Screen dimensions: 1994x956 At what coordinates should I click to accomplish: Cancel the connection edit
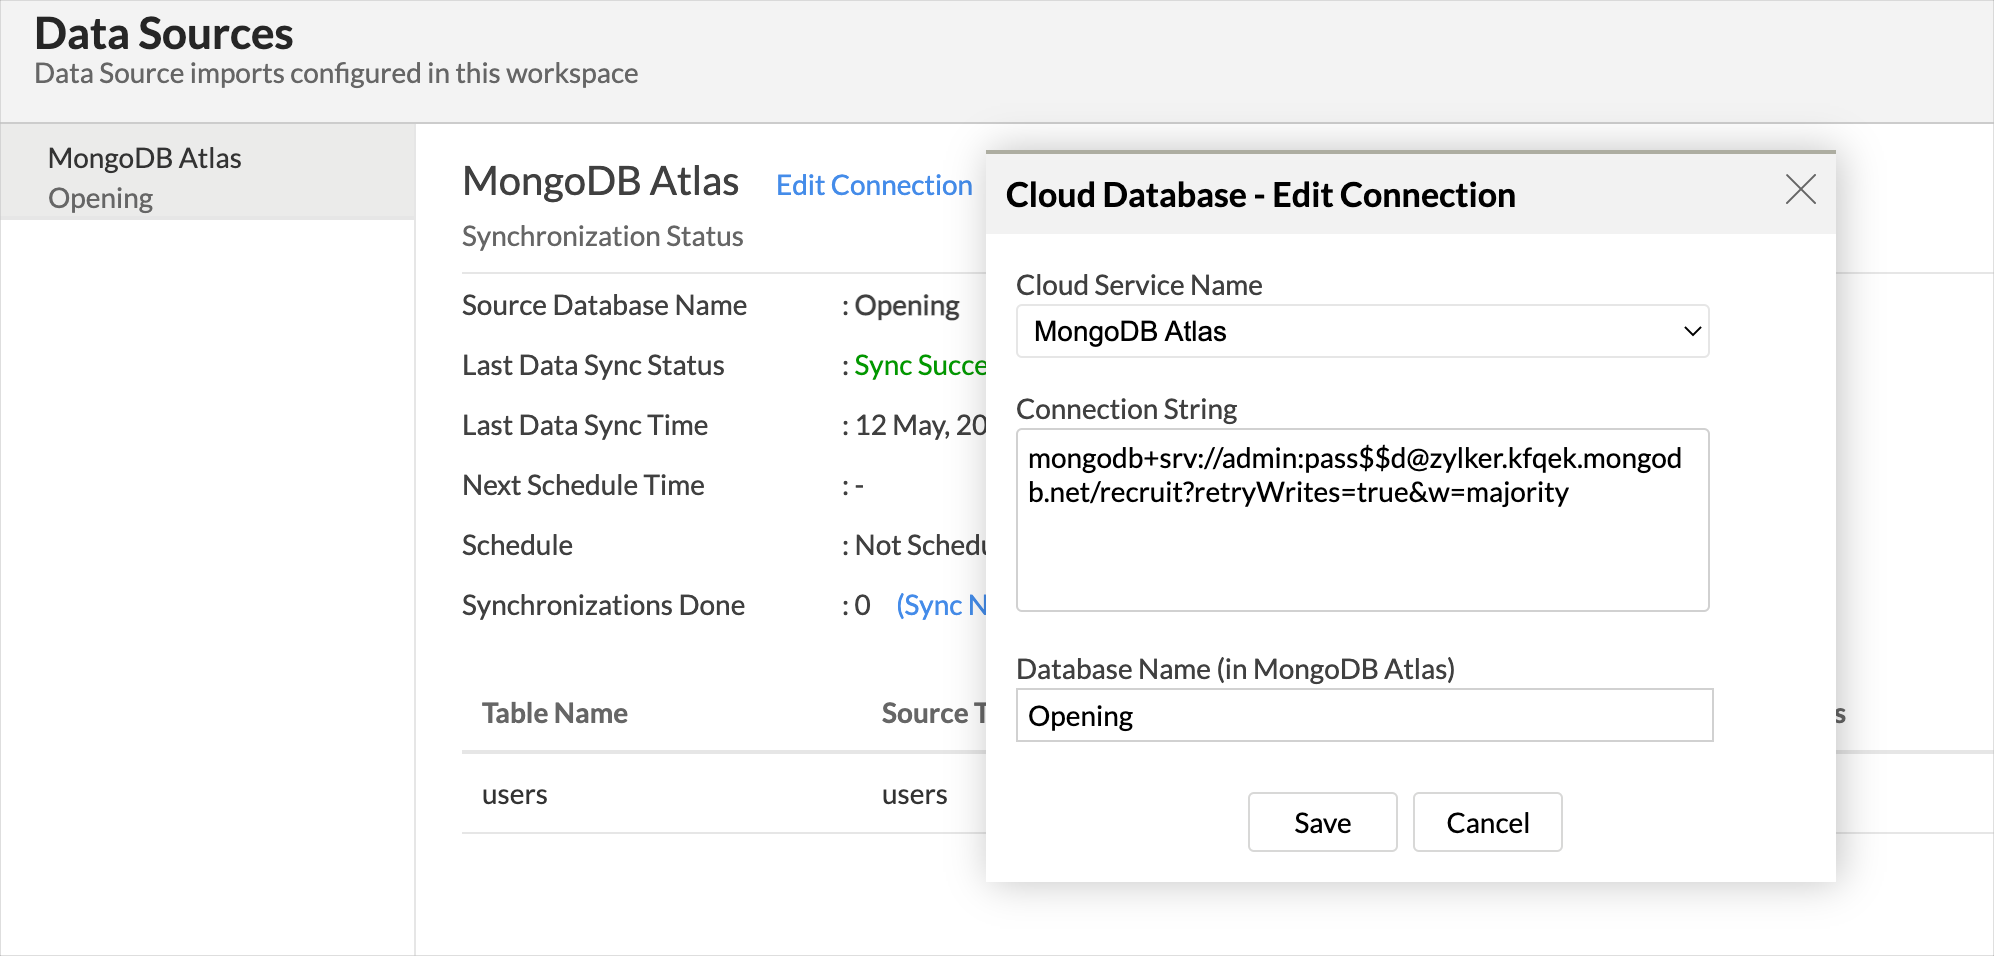(x=1487, y=822)
